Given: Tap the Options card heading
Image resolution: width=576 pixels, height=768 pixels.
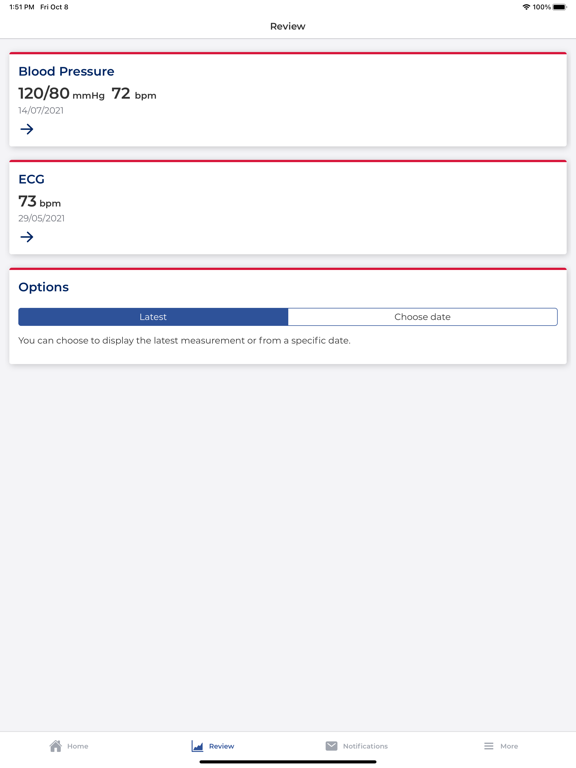Looking at the screenshot, I should [x=44, y=287].
